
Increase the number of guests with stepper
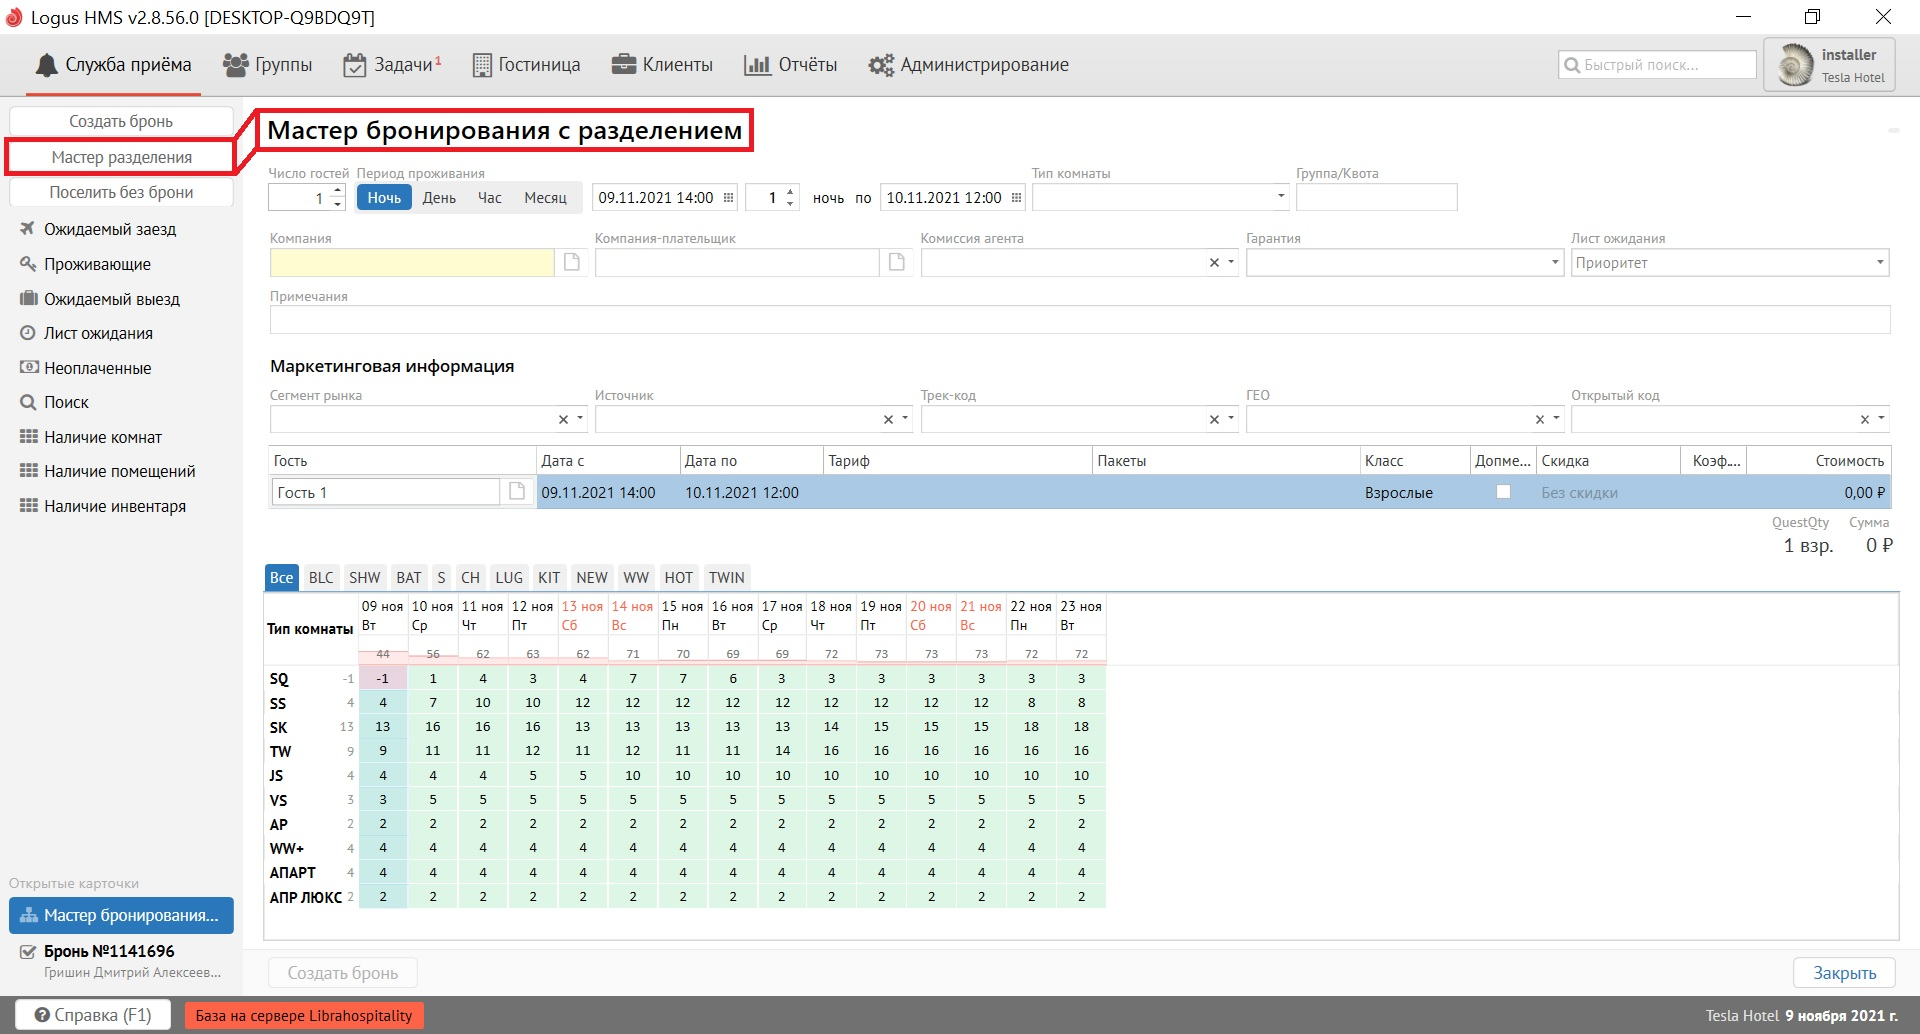pyautogui.click(x=338, y=191)
